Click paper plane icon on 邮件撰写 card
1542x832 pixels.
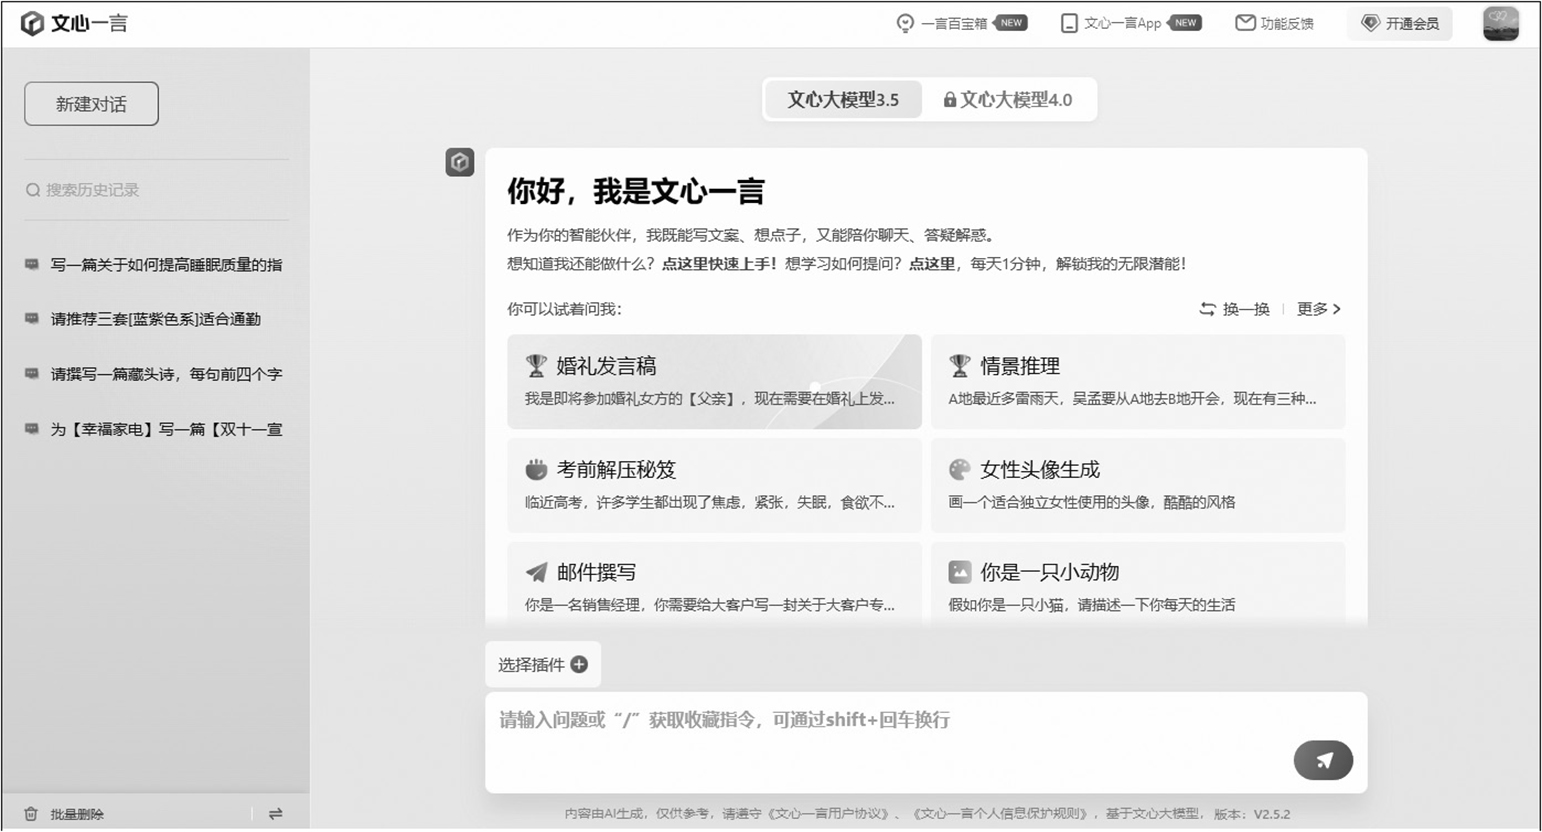(x=537, y=572)
